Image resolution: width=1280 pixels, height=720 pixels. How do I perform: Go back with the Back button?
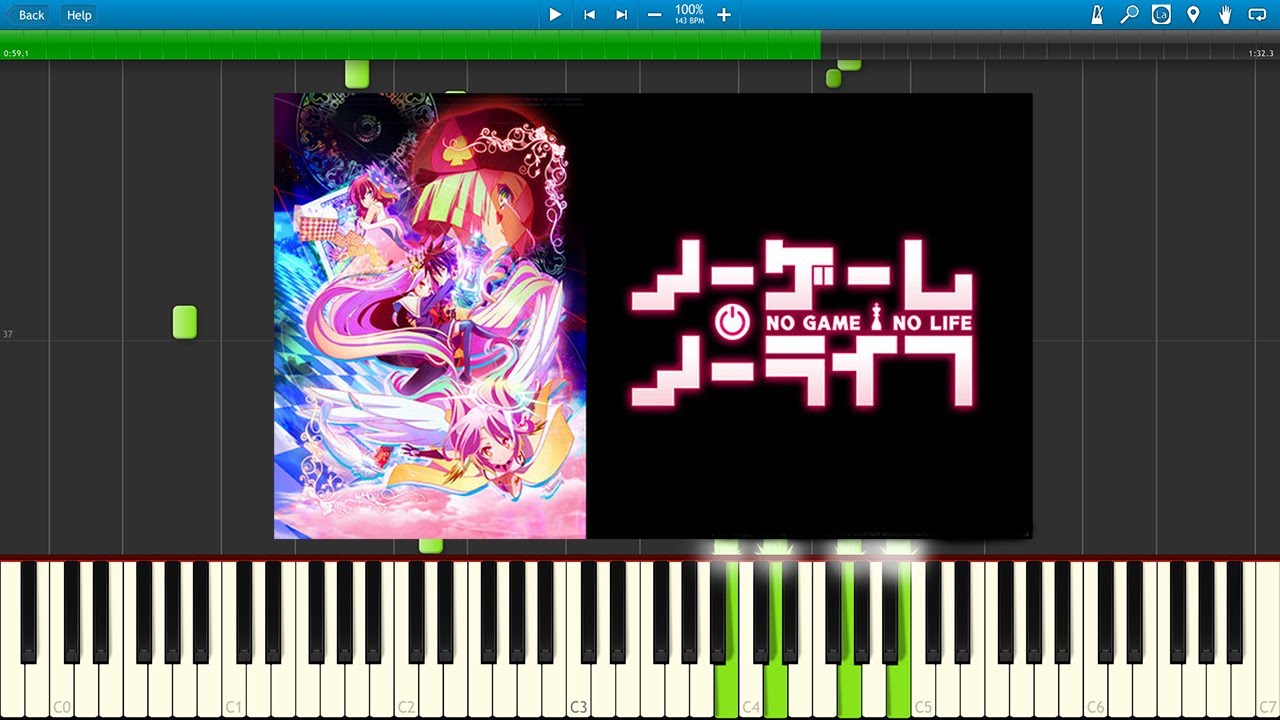tap(26, 15)
